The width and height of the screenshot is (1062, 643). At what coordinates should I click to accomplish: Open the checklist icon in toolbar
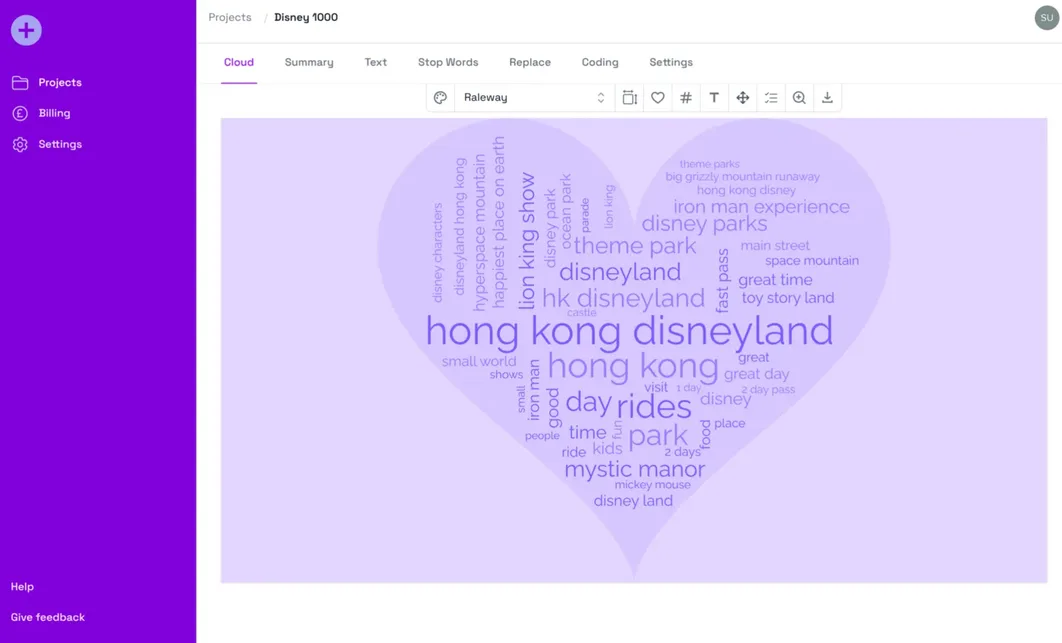[771, 98]
